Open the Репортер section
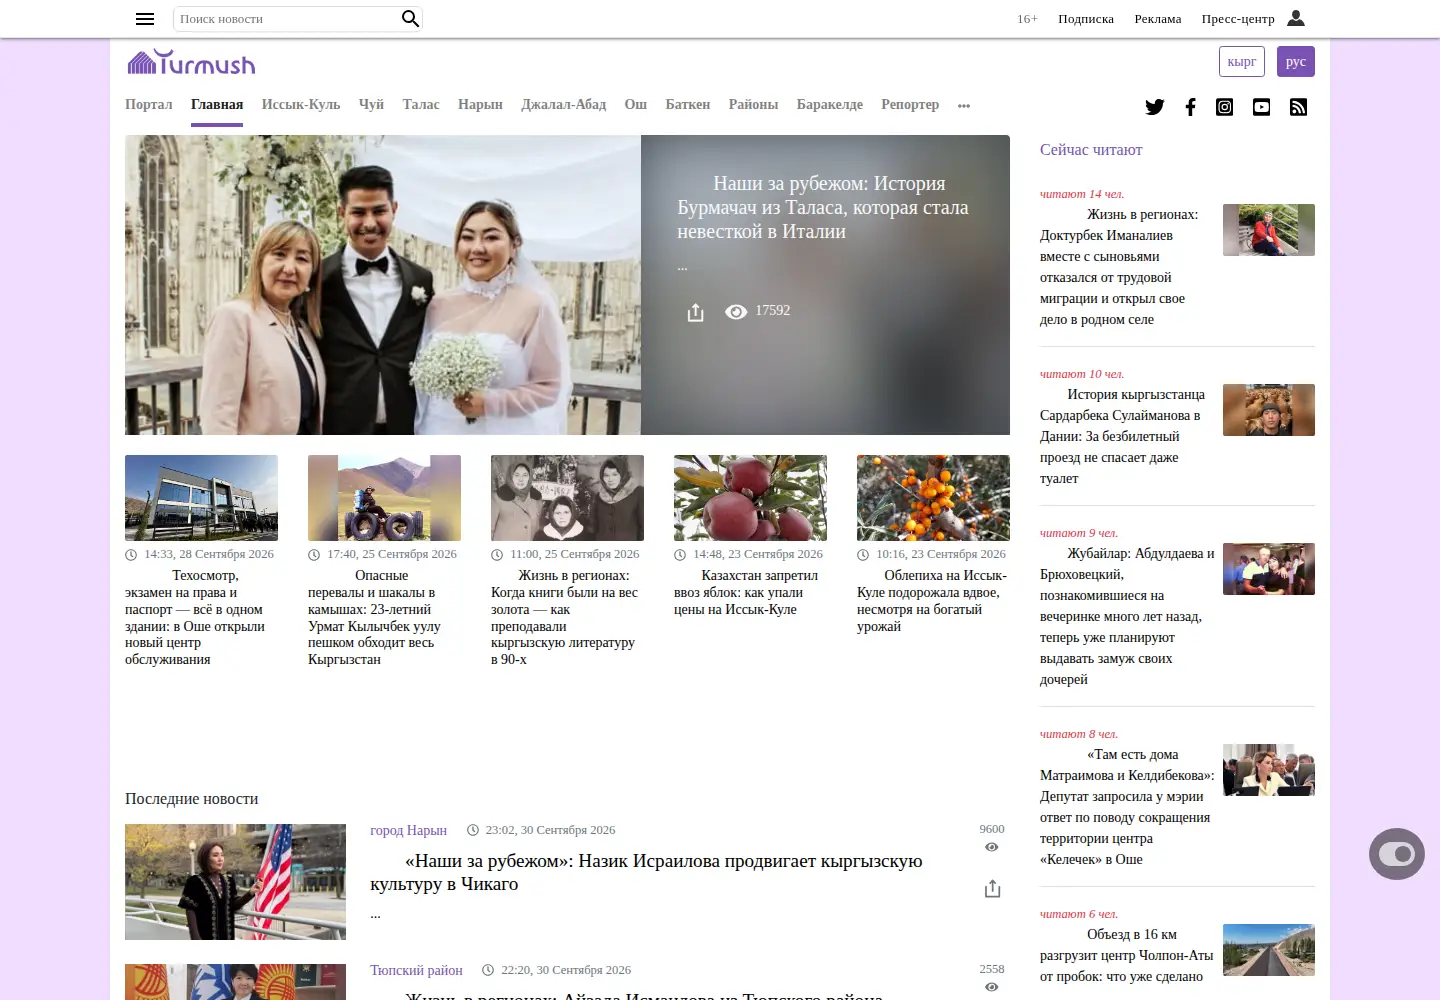The height and width of the screenshot is (1000, 1440). pos(910,105)
